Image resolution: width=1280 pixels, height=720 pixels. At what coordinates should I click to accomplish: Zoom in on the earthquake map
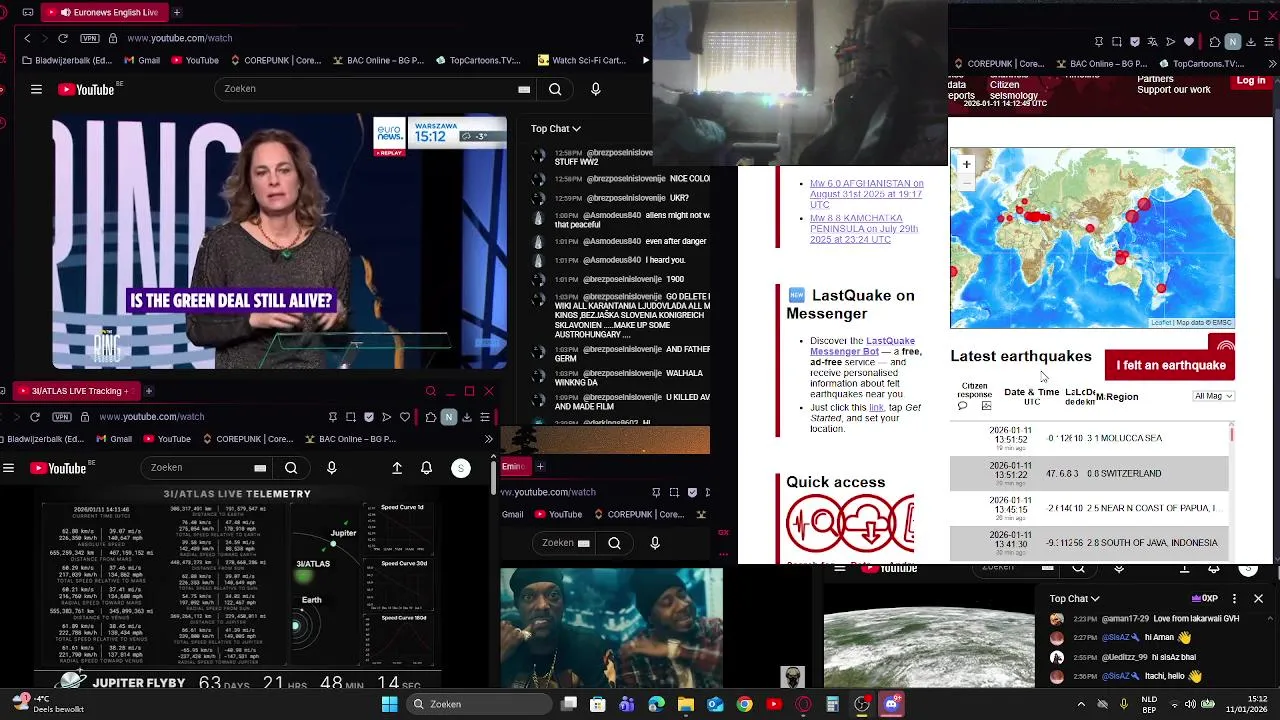(966, 164)
